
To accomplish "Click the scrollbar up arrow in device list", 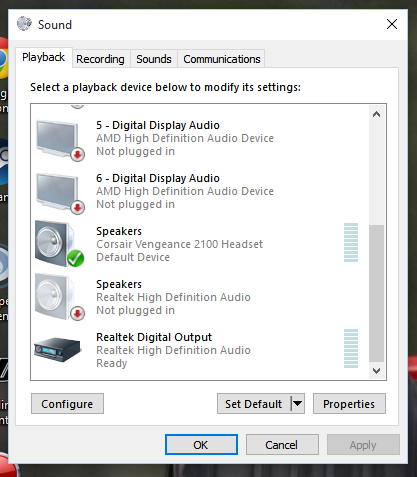I will tap(377, 114).
